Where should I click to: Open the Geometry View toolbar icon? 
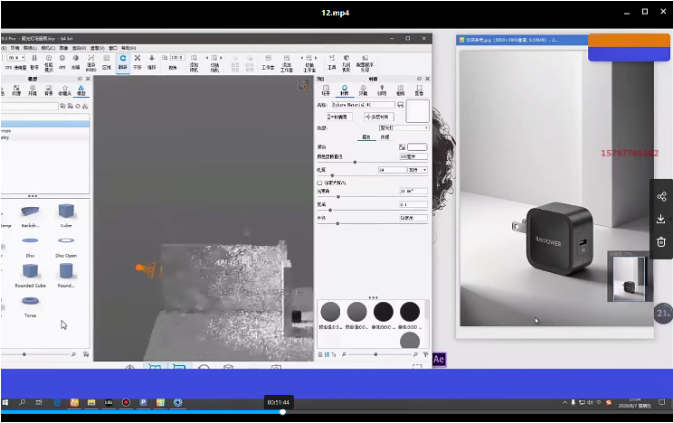pyautogui.click(x=346, y=63)
